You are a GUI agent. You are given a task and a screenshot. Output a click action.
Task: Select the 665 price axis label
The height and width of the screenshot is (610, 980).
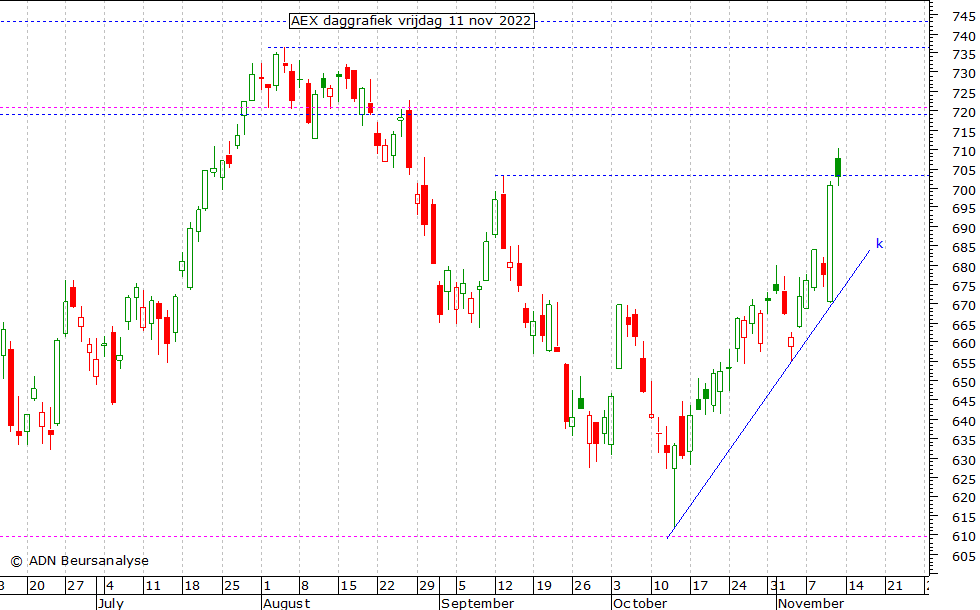(963, 326)
